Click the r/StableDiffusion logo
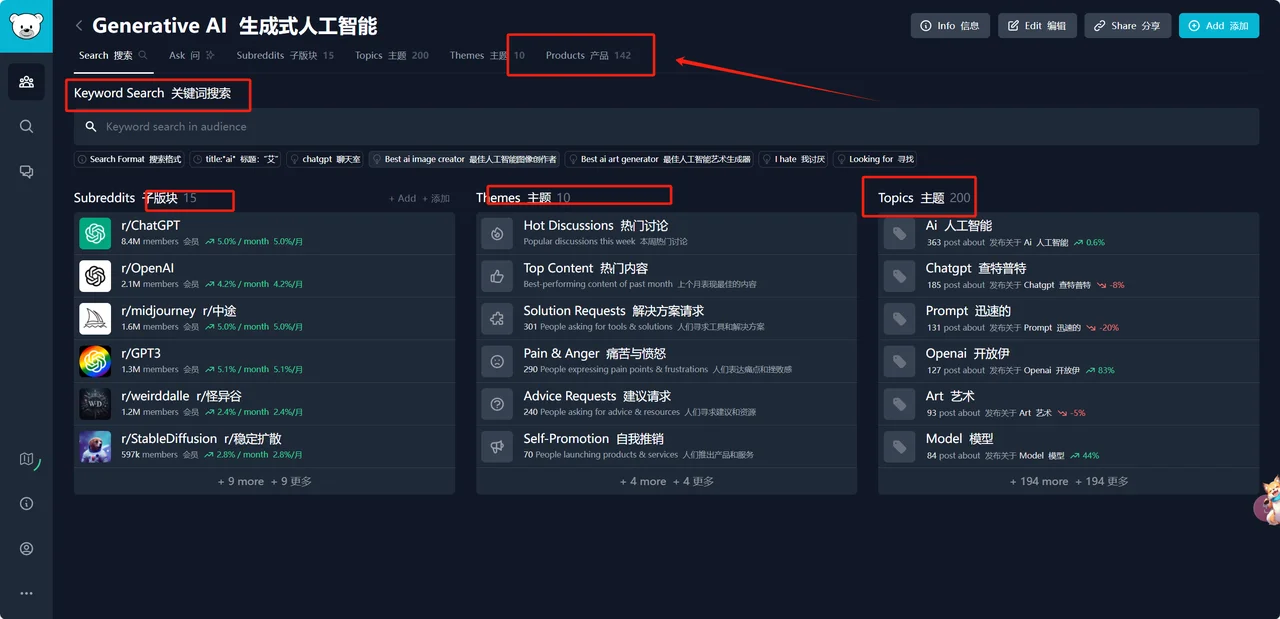Viewport: 1280px width, 619px height. click(x=95, y=446)
